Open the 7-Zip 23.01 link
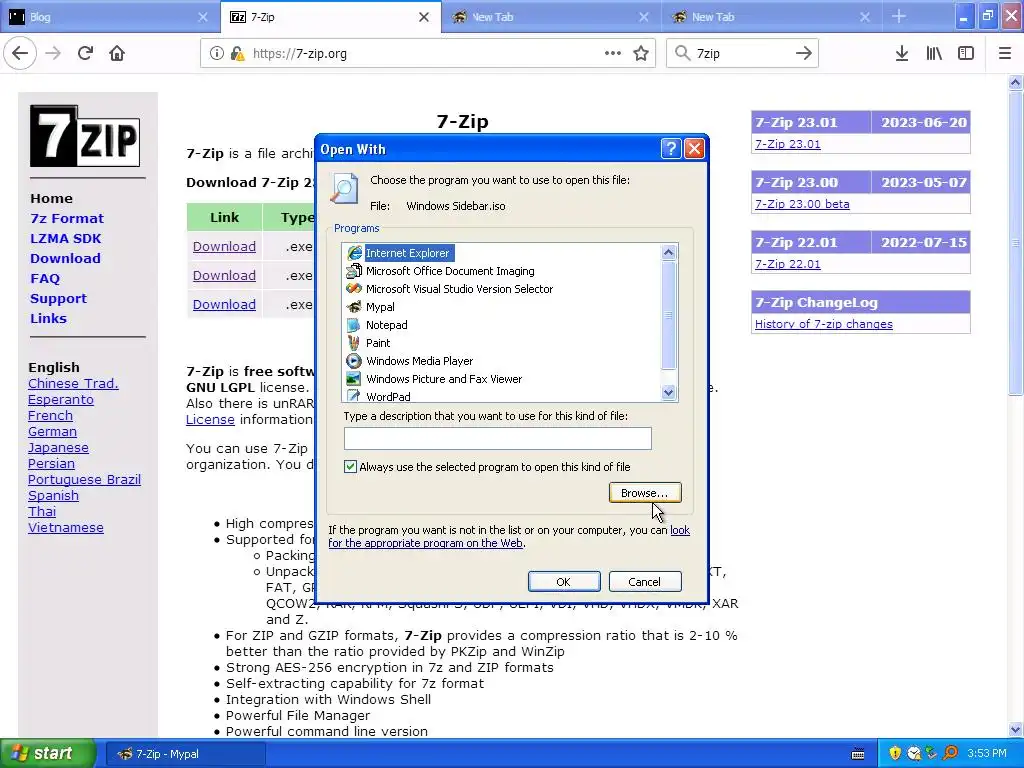 coord(788,144)
